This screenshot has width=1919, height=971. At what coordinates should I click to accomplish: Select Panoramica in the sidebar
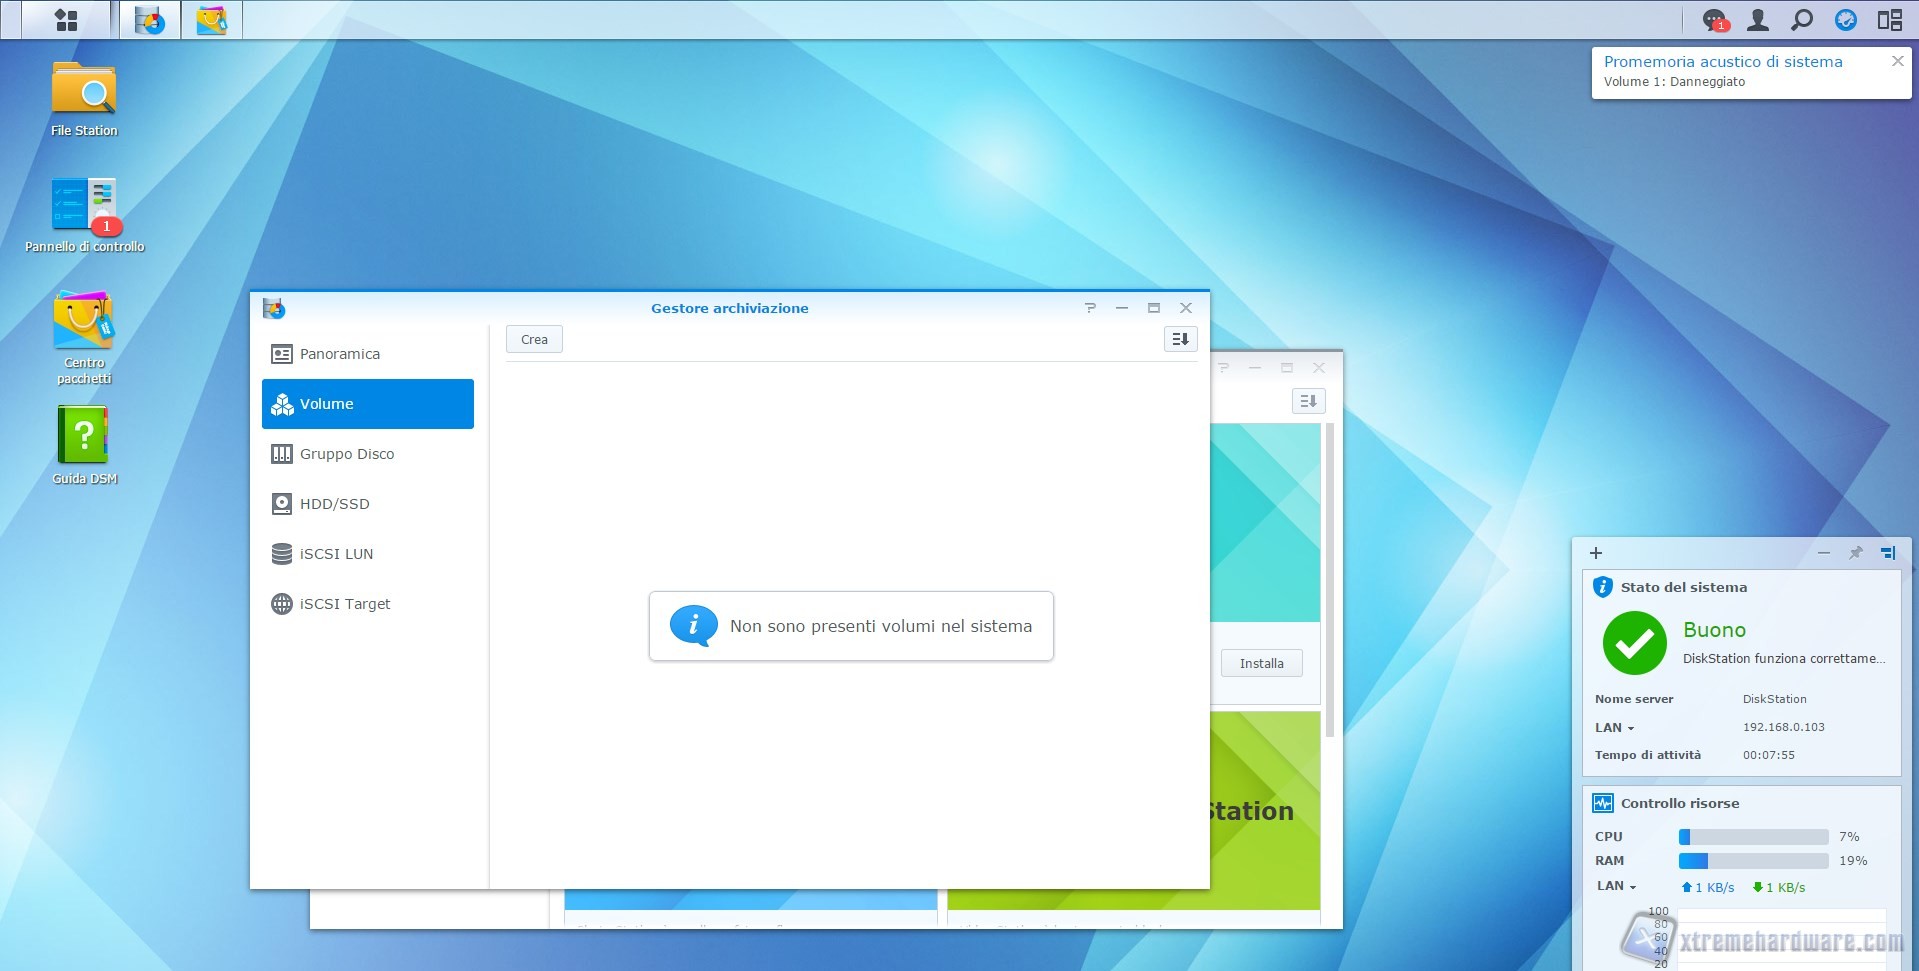[340, 354]
